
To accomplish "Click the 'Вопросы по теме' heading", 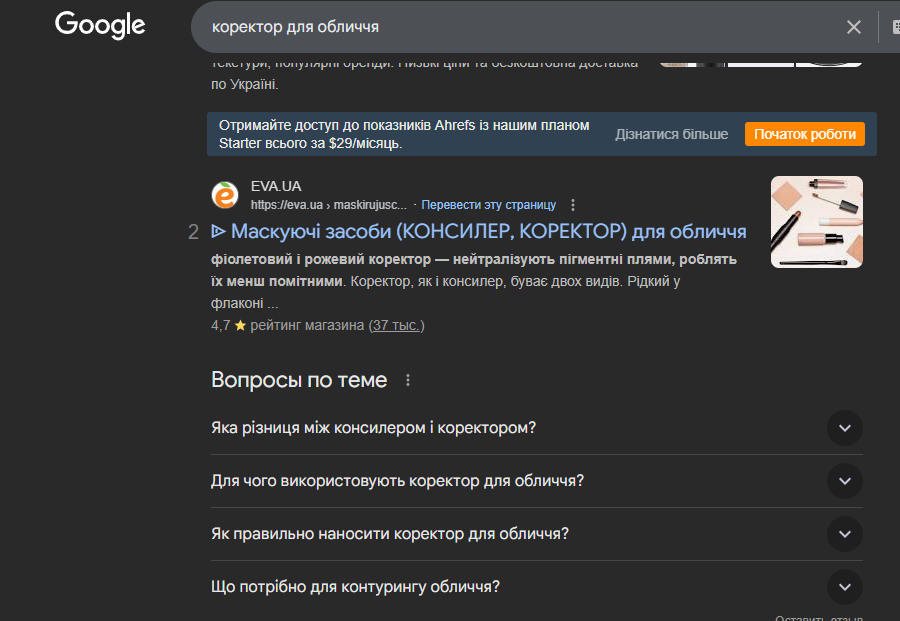I will point(299,380).
